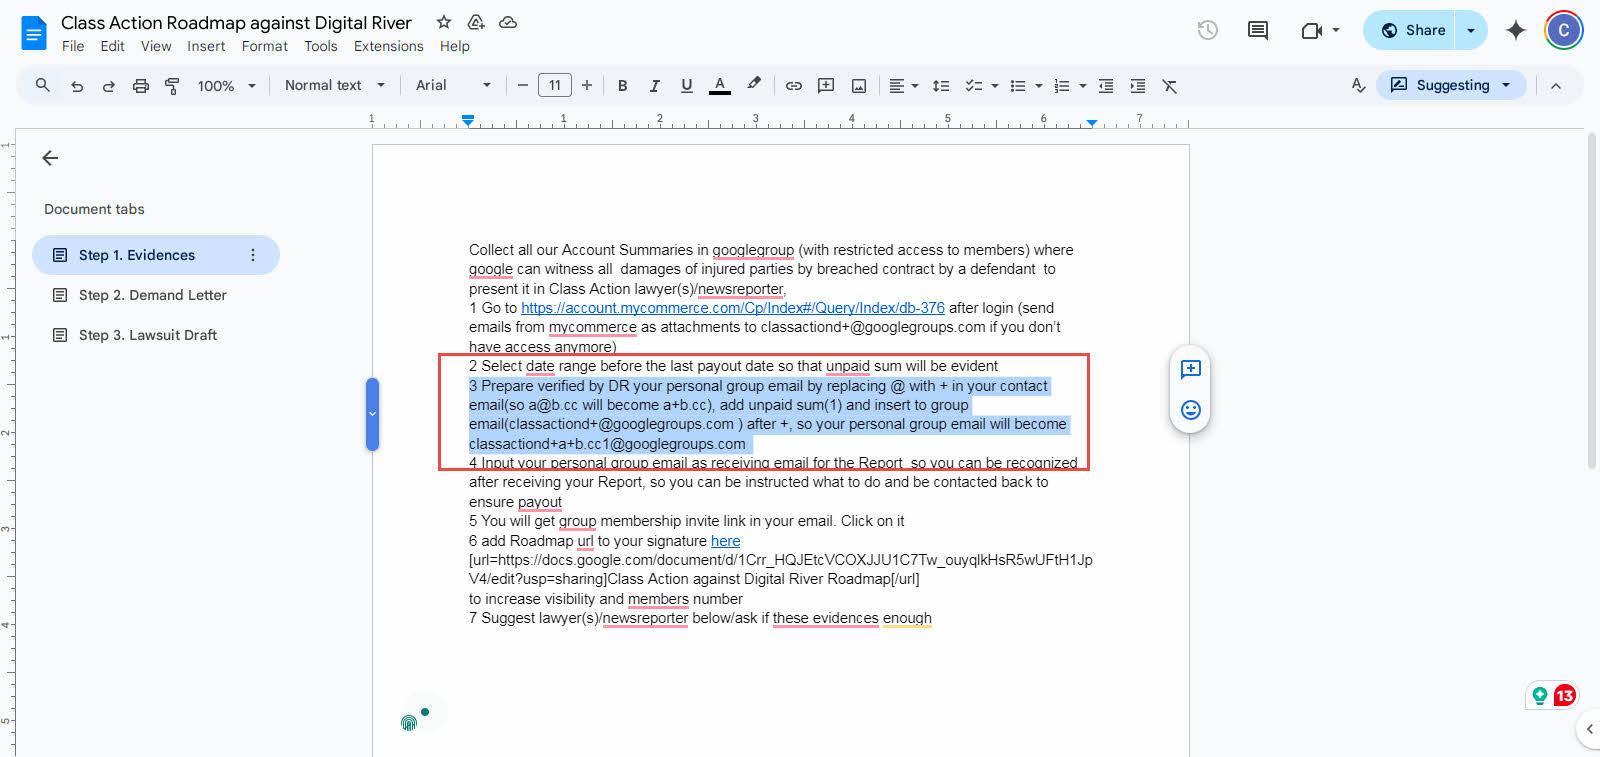The width and height of the screenshot is (1600, 757).
Task: Click the Share button
Action: [x=1410, y=30]
